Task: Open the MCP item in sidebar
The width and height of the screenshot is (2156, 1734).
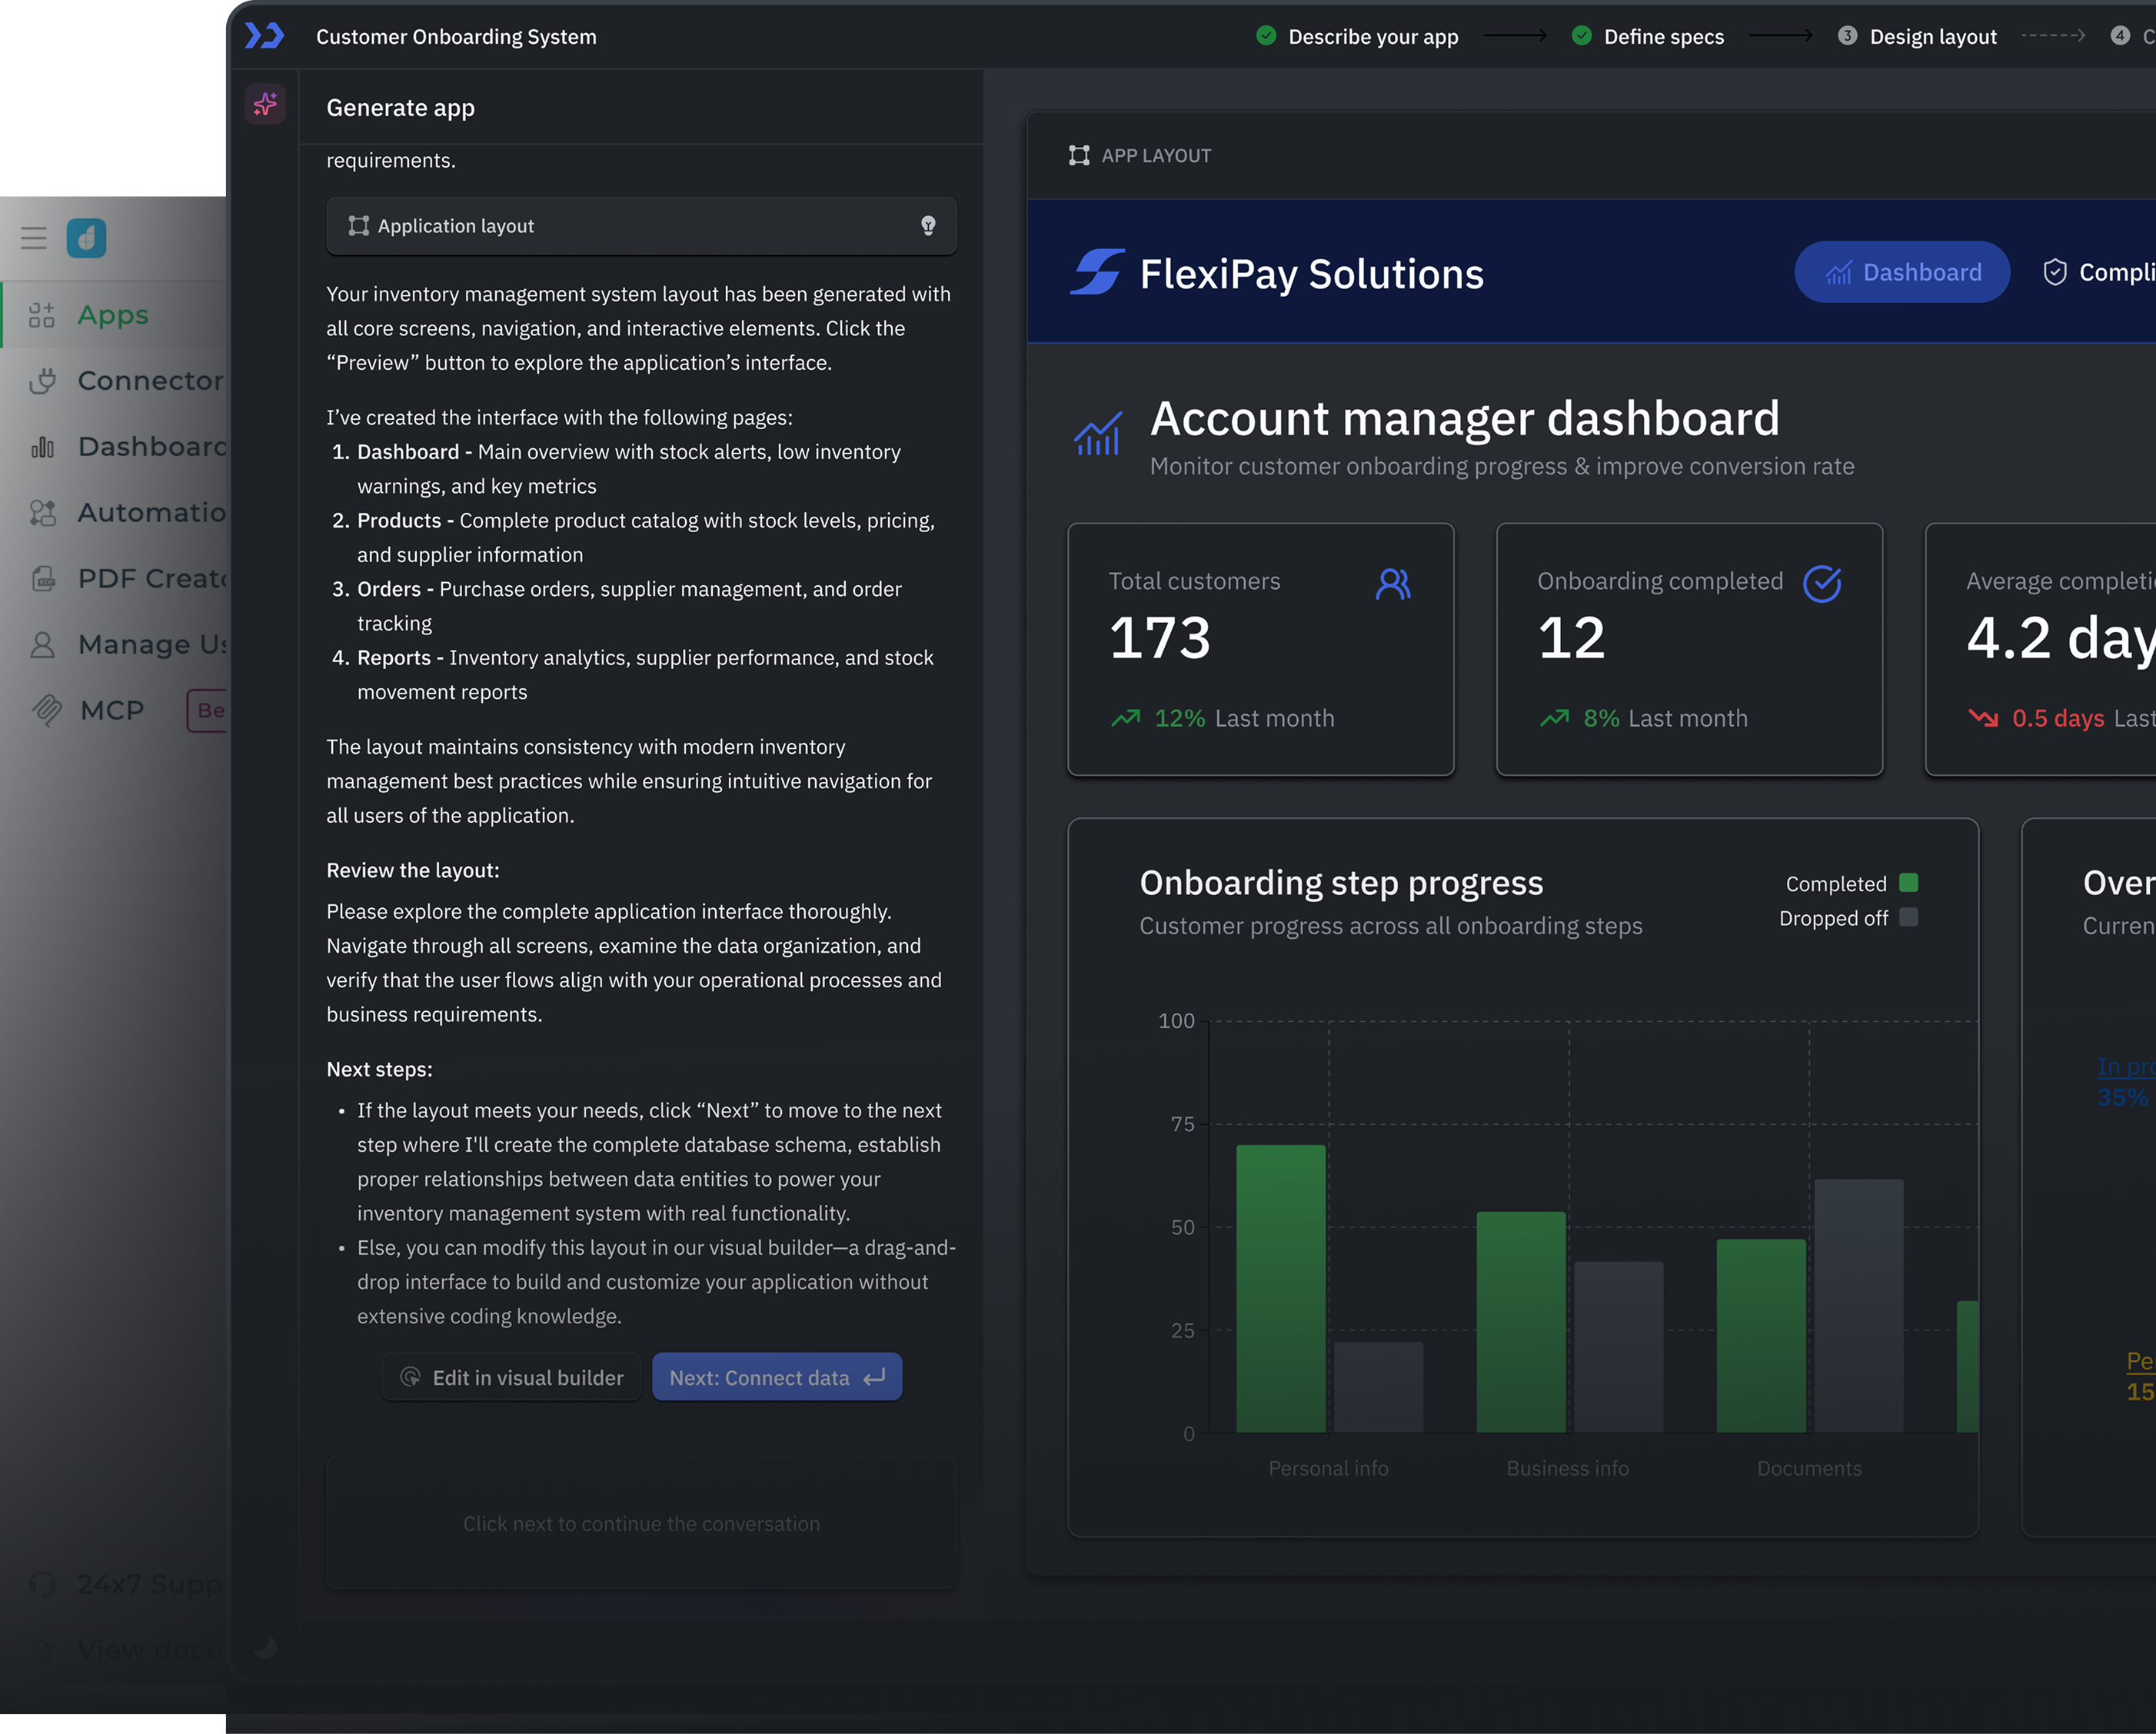Action: pyautogui.click(x=111, y=710)
